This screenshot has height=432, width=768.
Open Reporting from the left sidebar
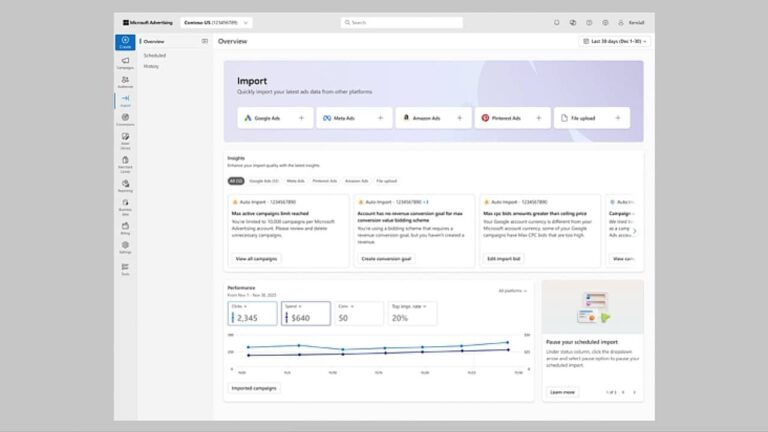point(125,186)
